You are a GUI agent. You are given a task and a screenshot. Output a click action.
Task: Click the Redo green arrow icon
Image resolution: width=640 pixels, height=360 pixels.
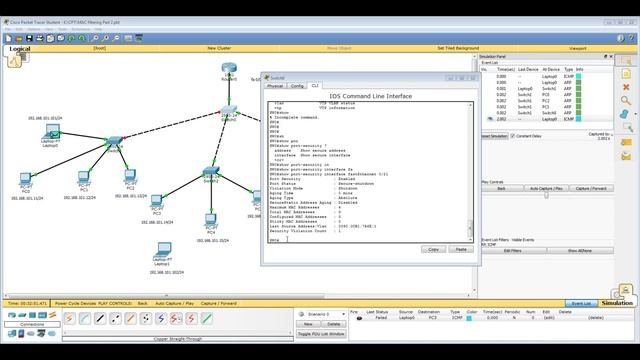pyautogui.click(x=82, y=38)
